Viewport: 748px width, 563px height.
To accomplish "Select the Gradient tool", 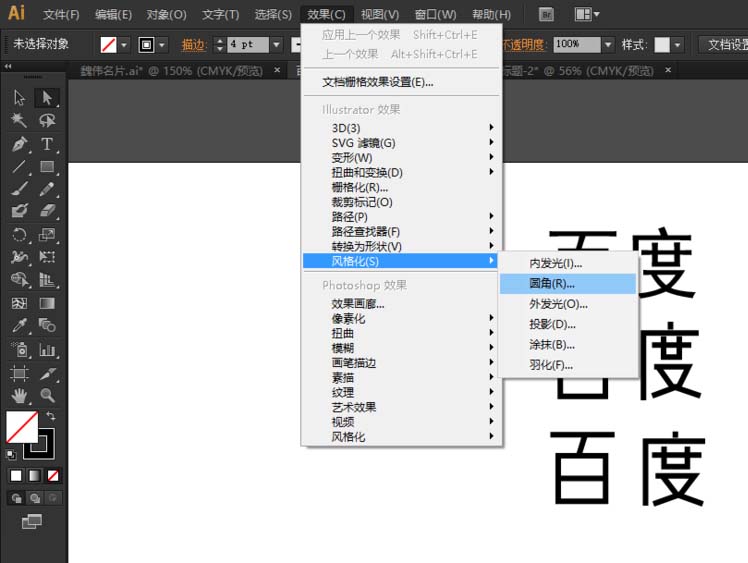I will [x=47, y=303].
